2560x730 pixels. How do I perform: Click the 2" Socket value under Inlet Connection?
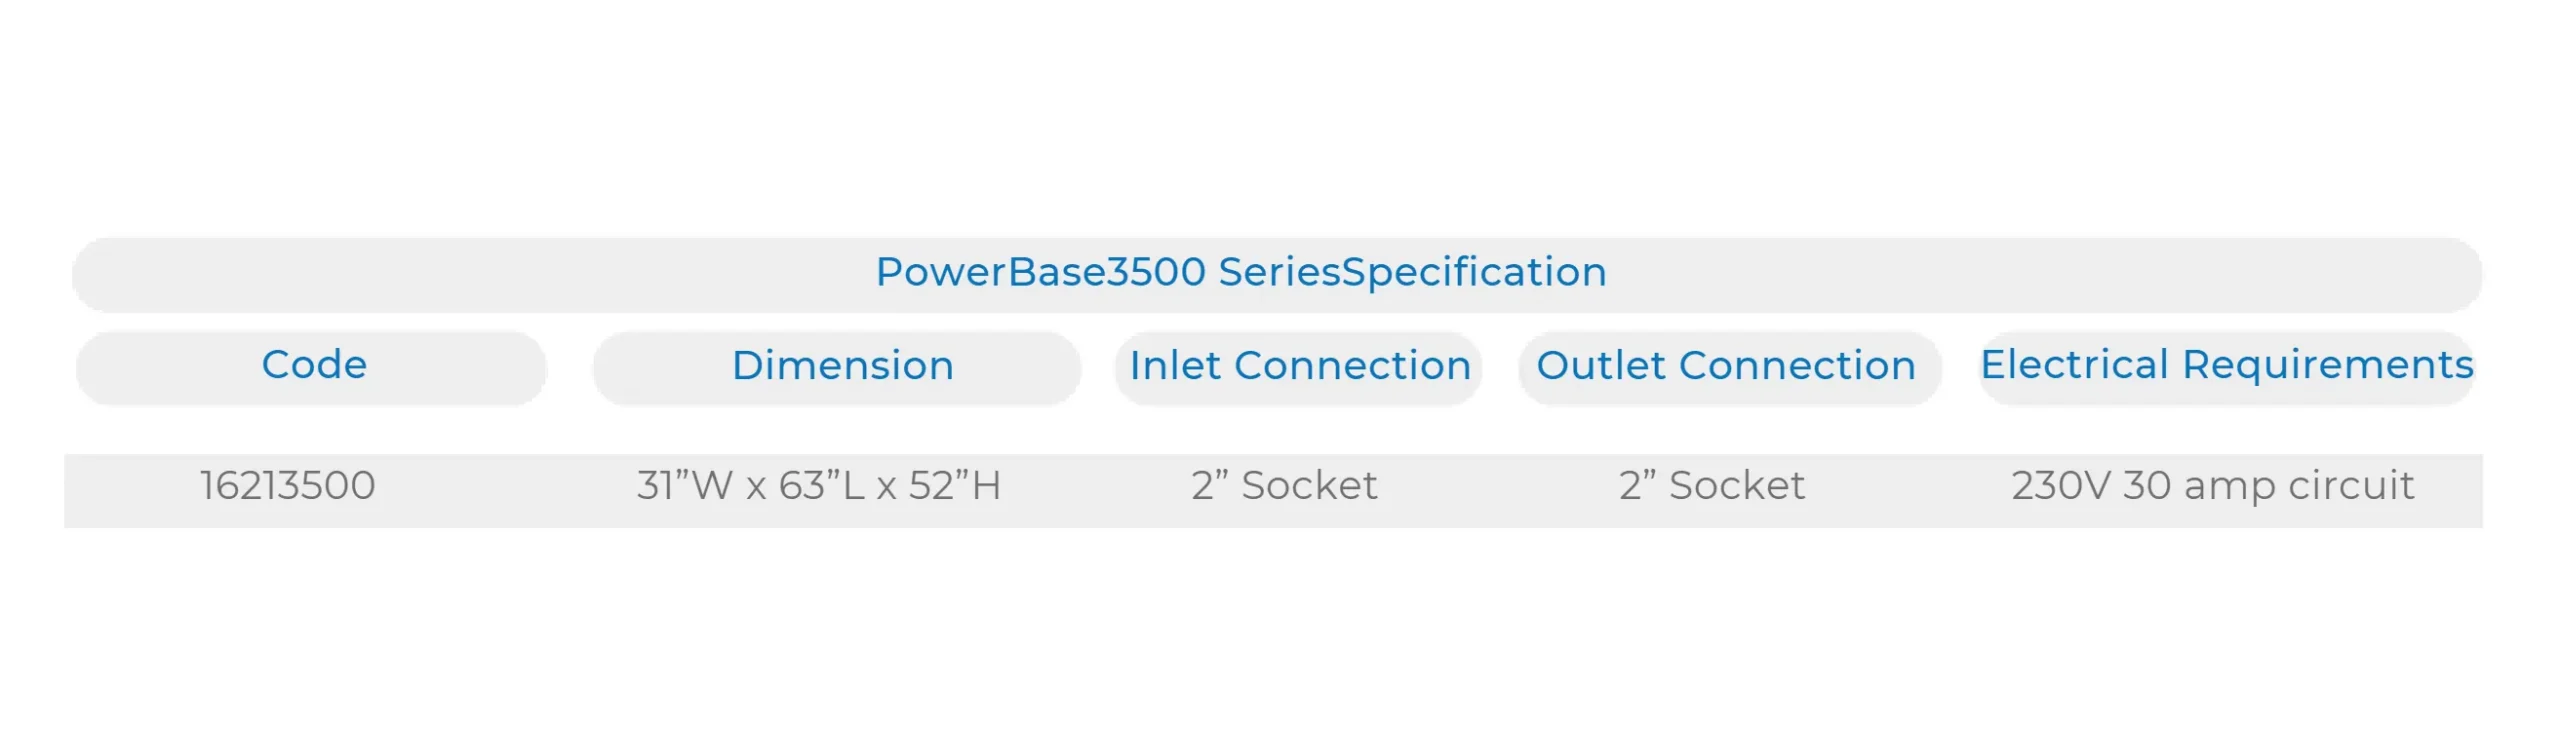tap(1284, 486)
